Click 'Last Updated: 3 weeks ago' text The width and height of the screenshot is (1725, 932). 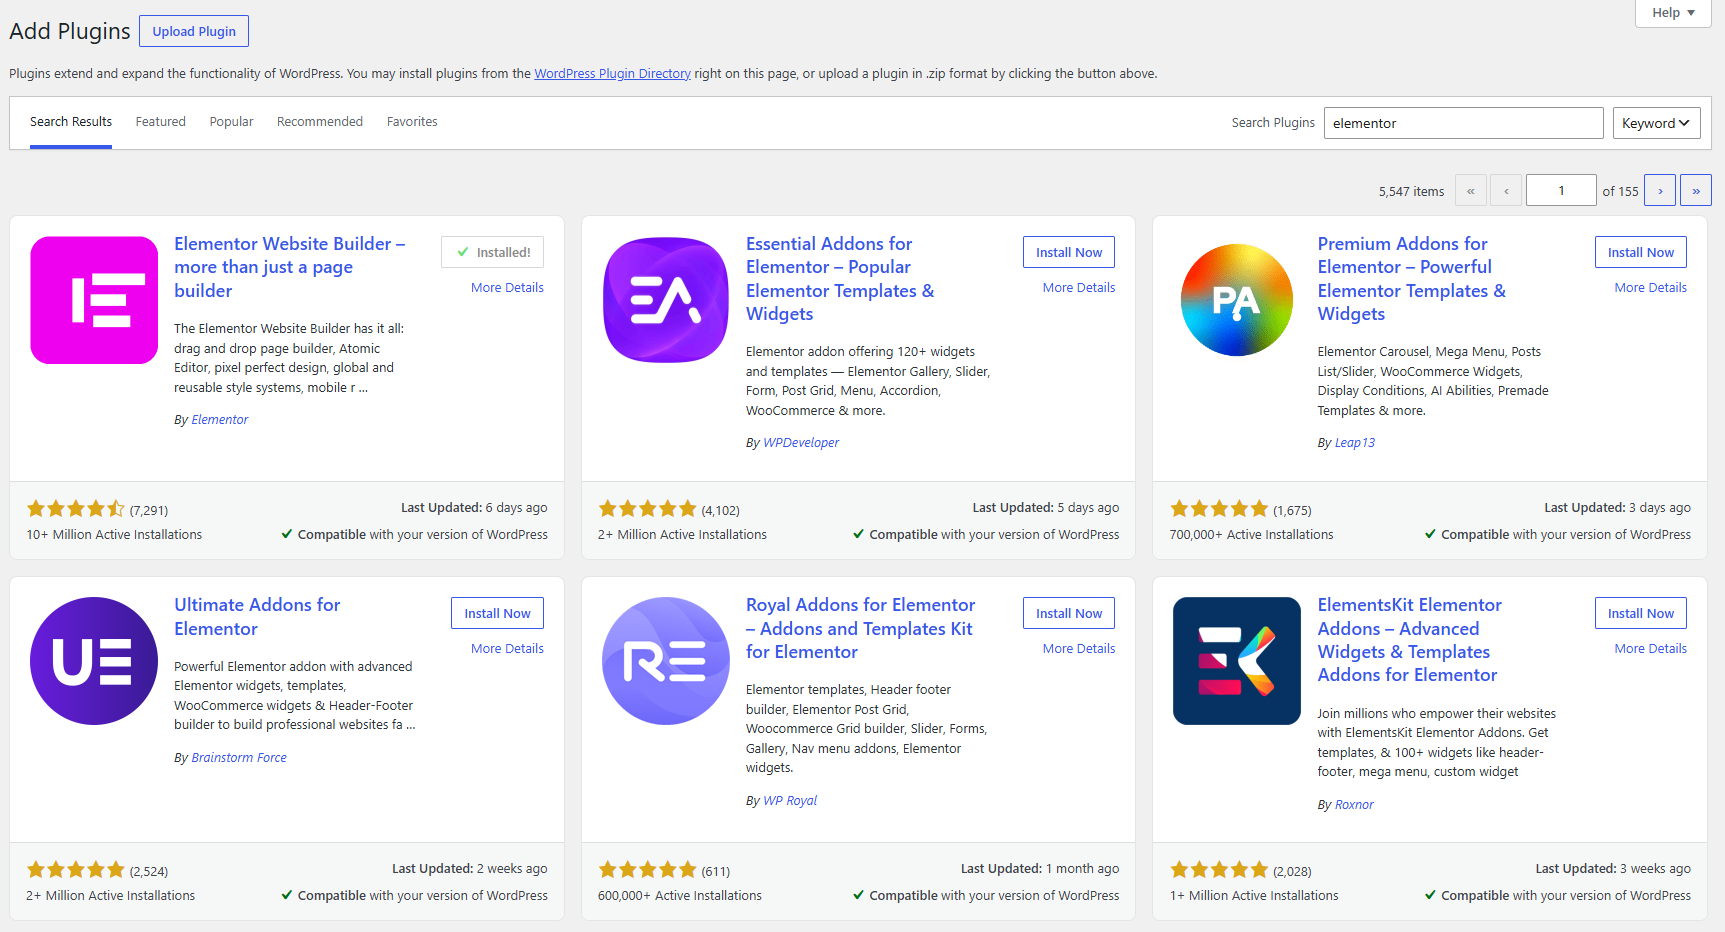(1613, 869)
